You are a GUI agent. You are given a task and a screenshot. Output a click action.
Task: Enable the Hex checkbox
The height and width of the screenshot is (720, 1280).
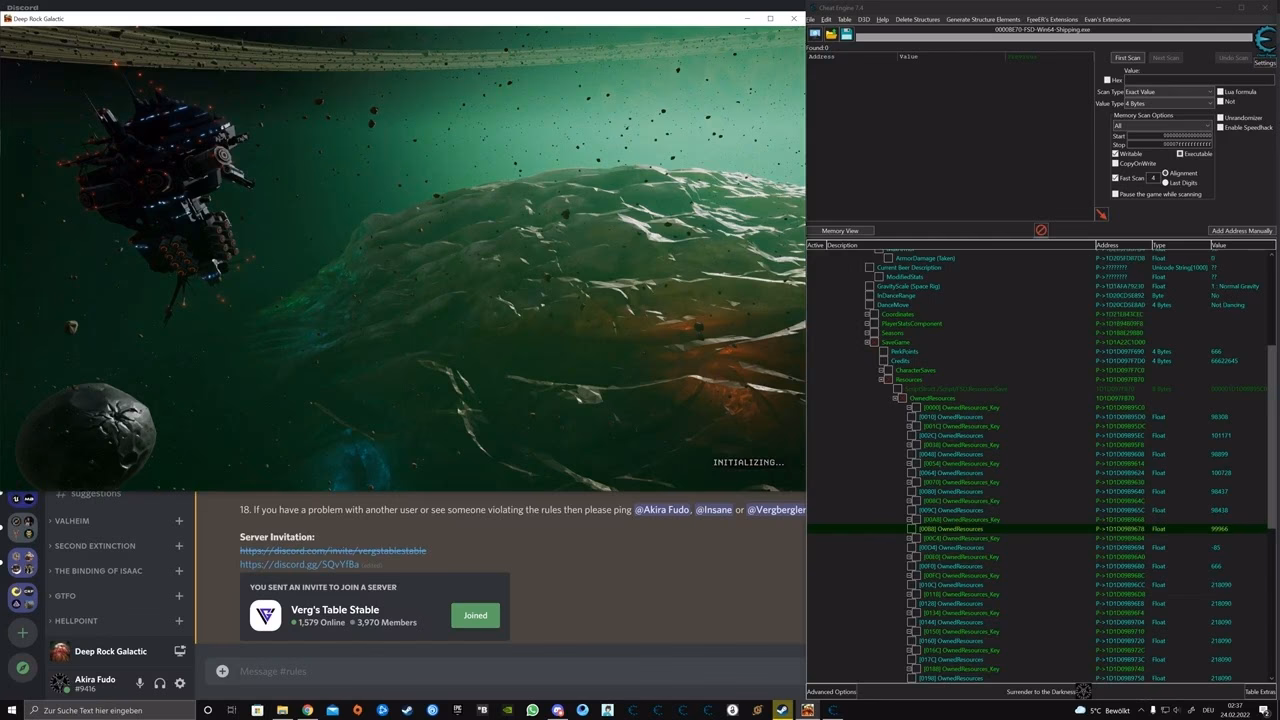[1107, 80]
